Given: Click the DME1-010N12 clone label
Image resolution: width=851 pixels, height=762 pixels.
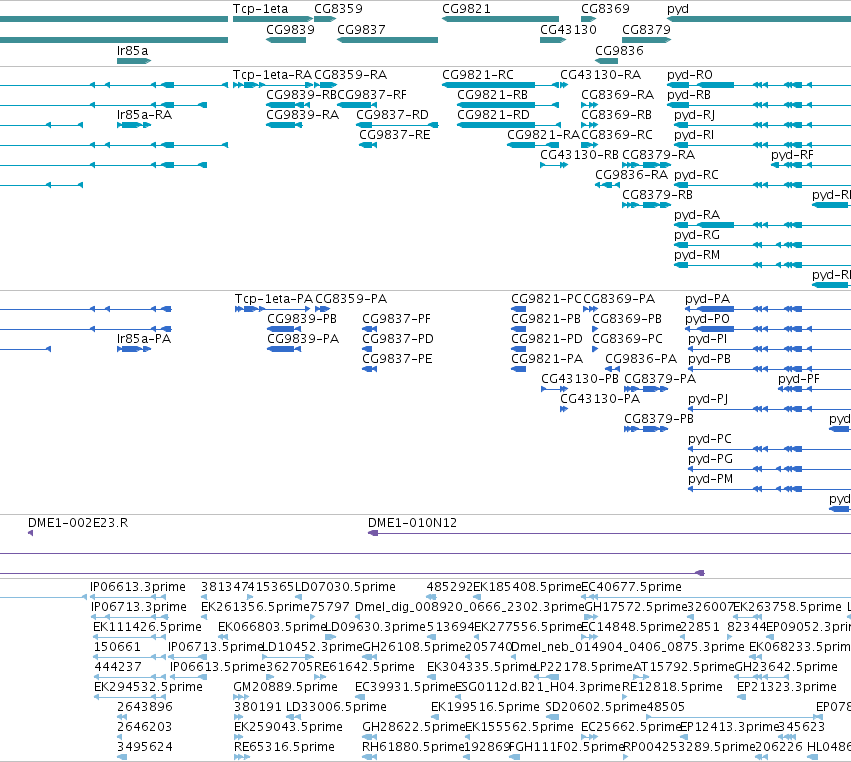Looking at the screenshot, I should [x=412, y=523].
